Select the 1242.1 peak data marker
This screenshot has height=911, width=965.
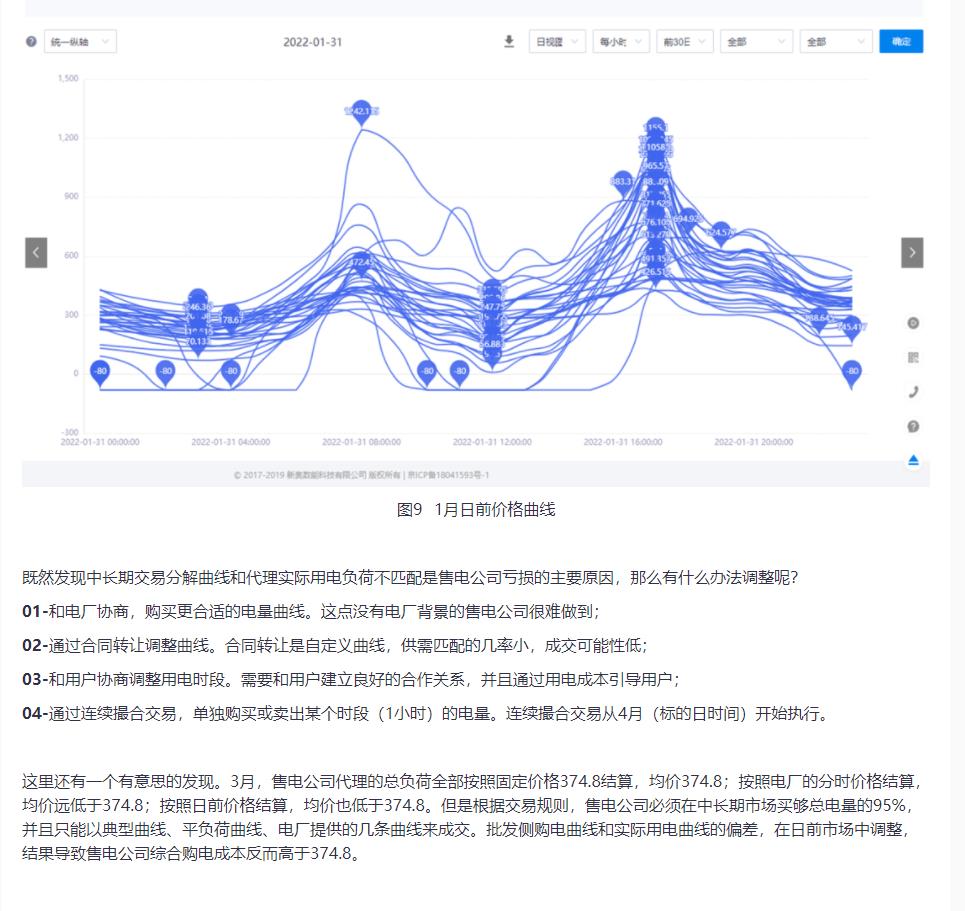click(x=361, y=112)
